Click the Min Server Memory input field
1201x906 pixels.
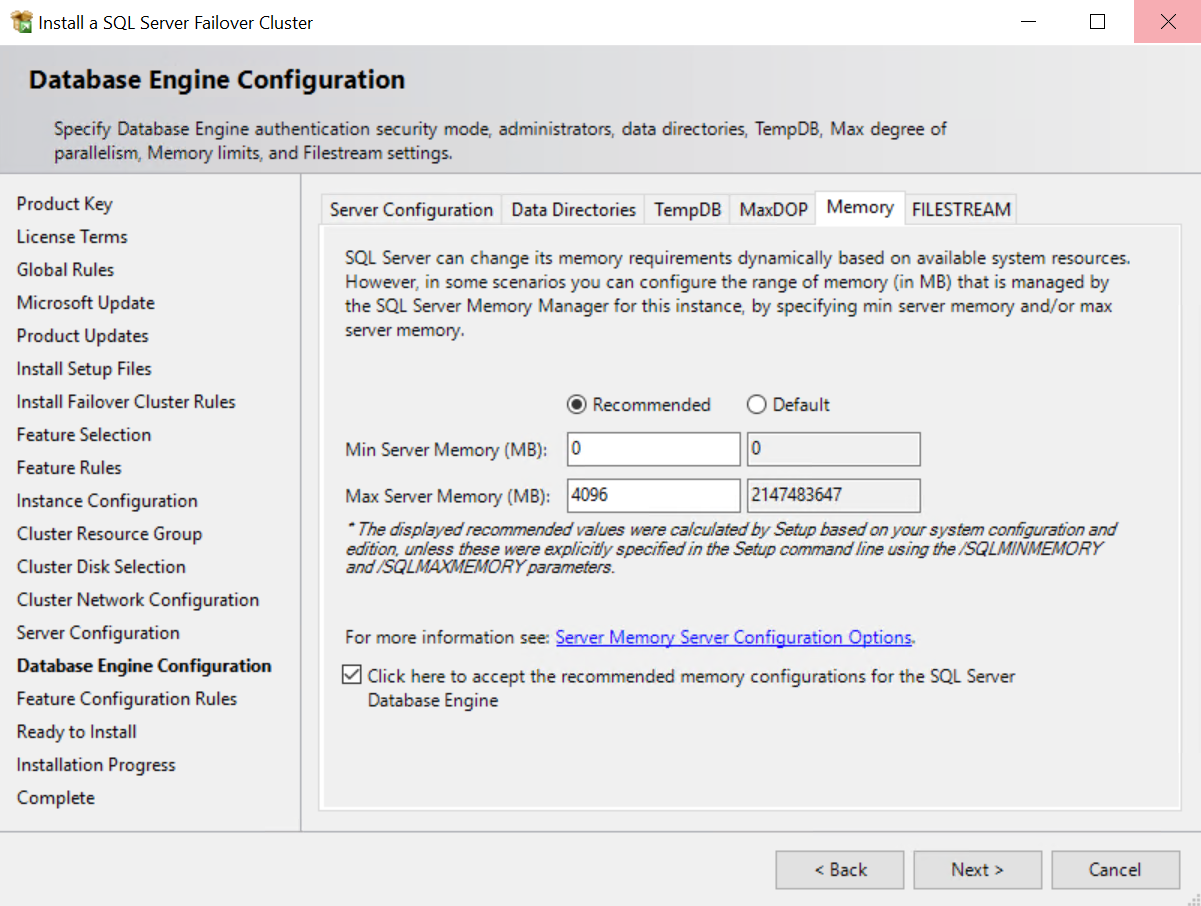pyautogui.click(x=652, y=449)
